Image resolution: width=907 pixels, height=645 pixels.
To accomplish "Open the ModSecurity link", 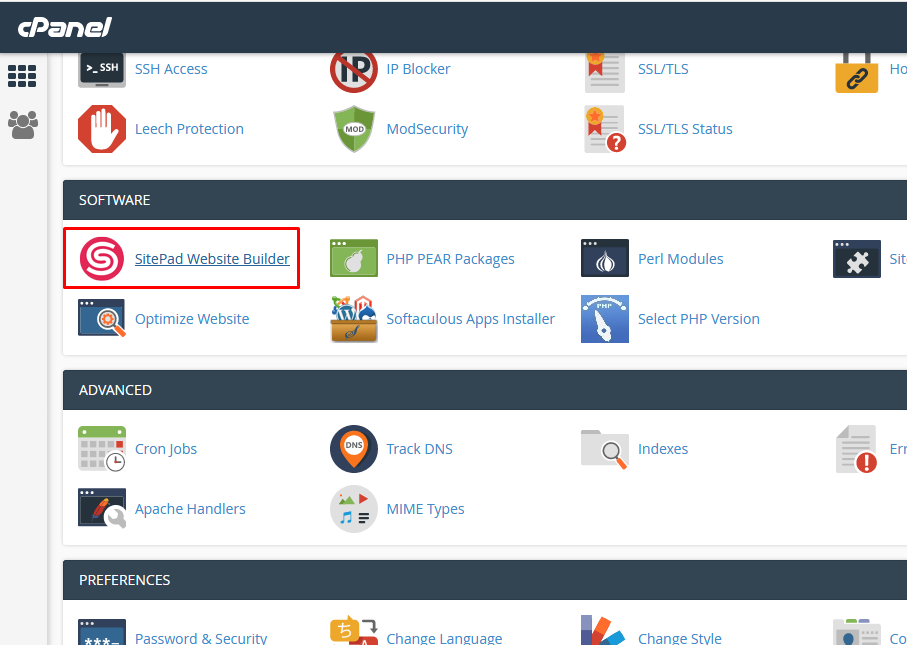I will point(427,129).
